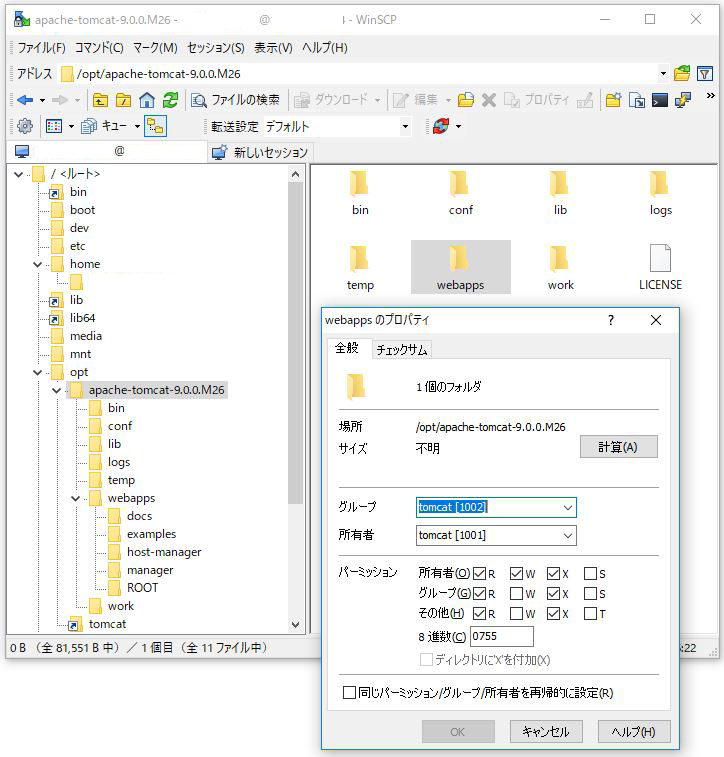
Task: Click the new file shortcut icon
Action: 637,100
